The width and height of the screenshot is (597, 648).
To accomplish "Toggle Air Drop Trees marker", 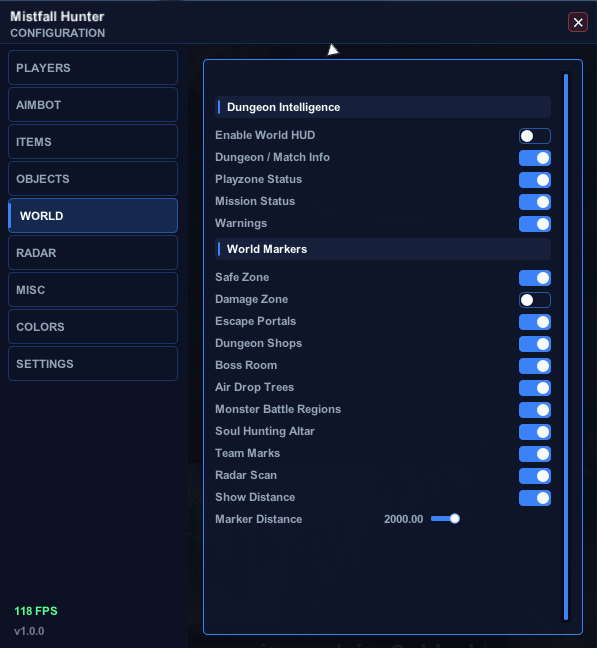I will 535,388.
